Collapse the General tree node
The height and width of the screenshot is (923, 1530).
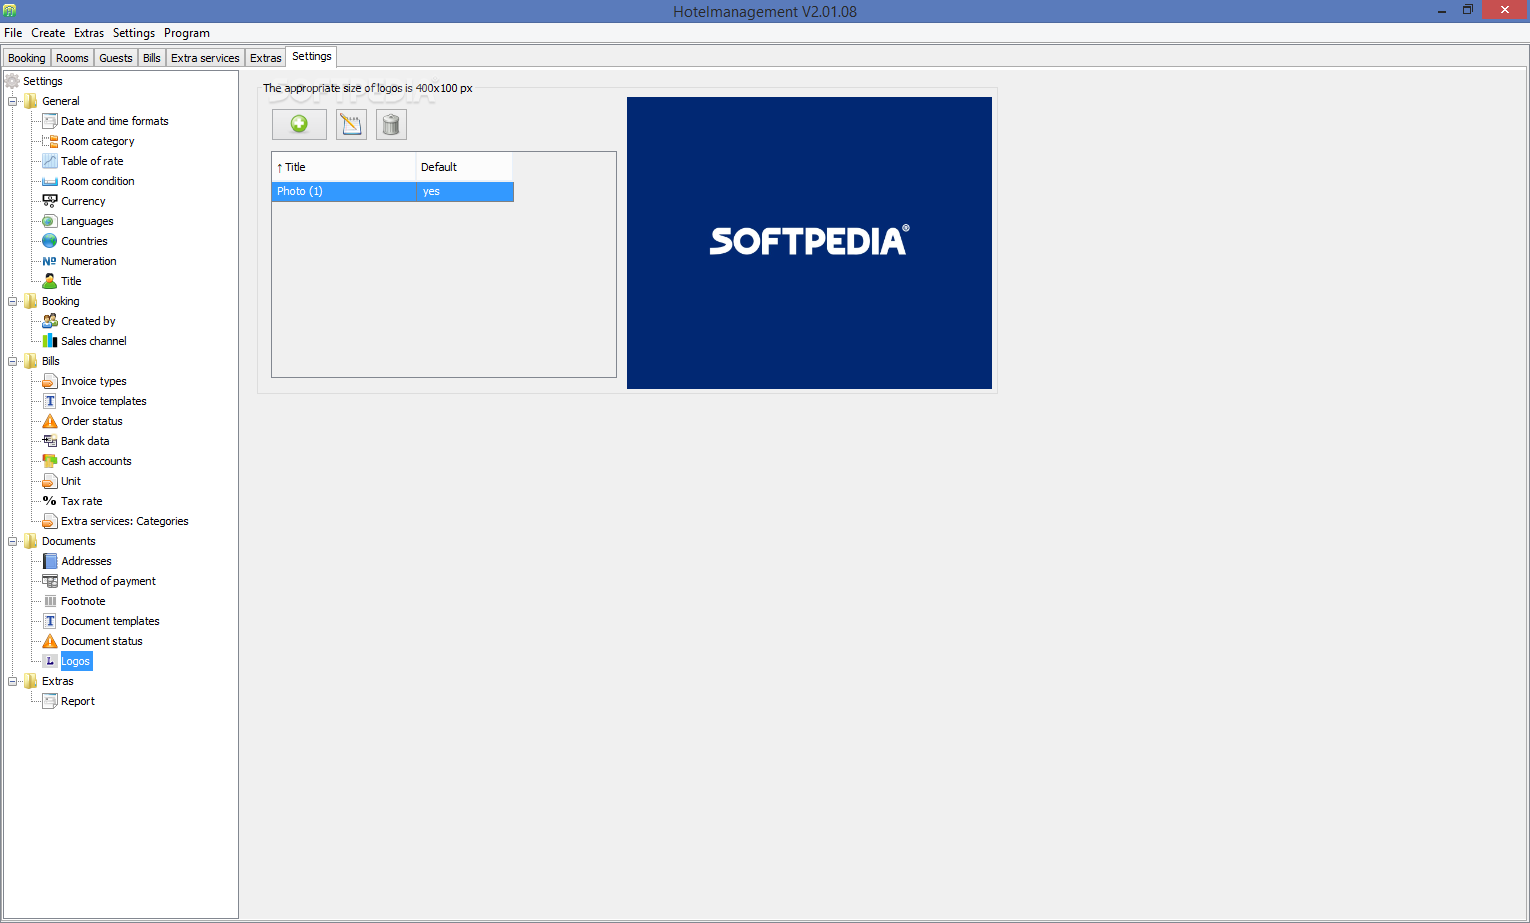tap(13, 101)
